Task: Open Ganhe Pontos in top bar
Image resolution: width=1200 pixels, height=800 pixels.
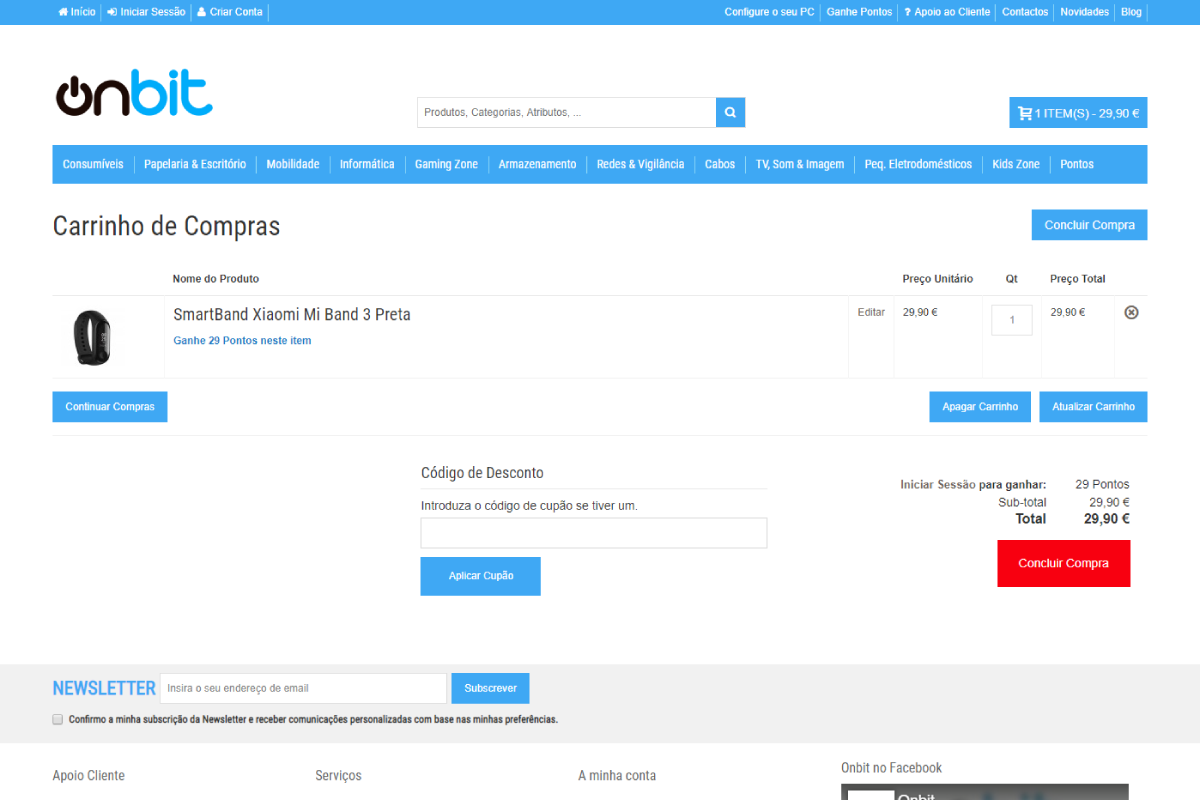Action: [x=859, y=12]
